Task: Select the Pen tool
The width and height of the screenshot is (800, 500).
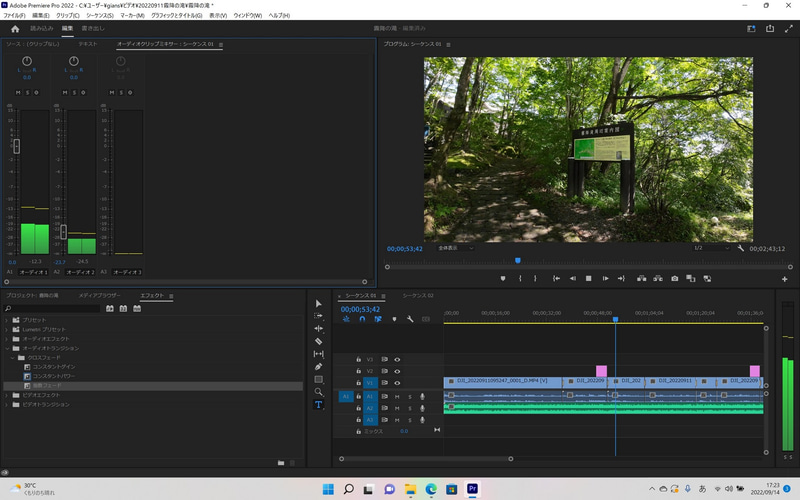Action: (319, 367)
